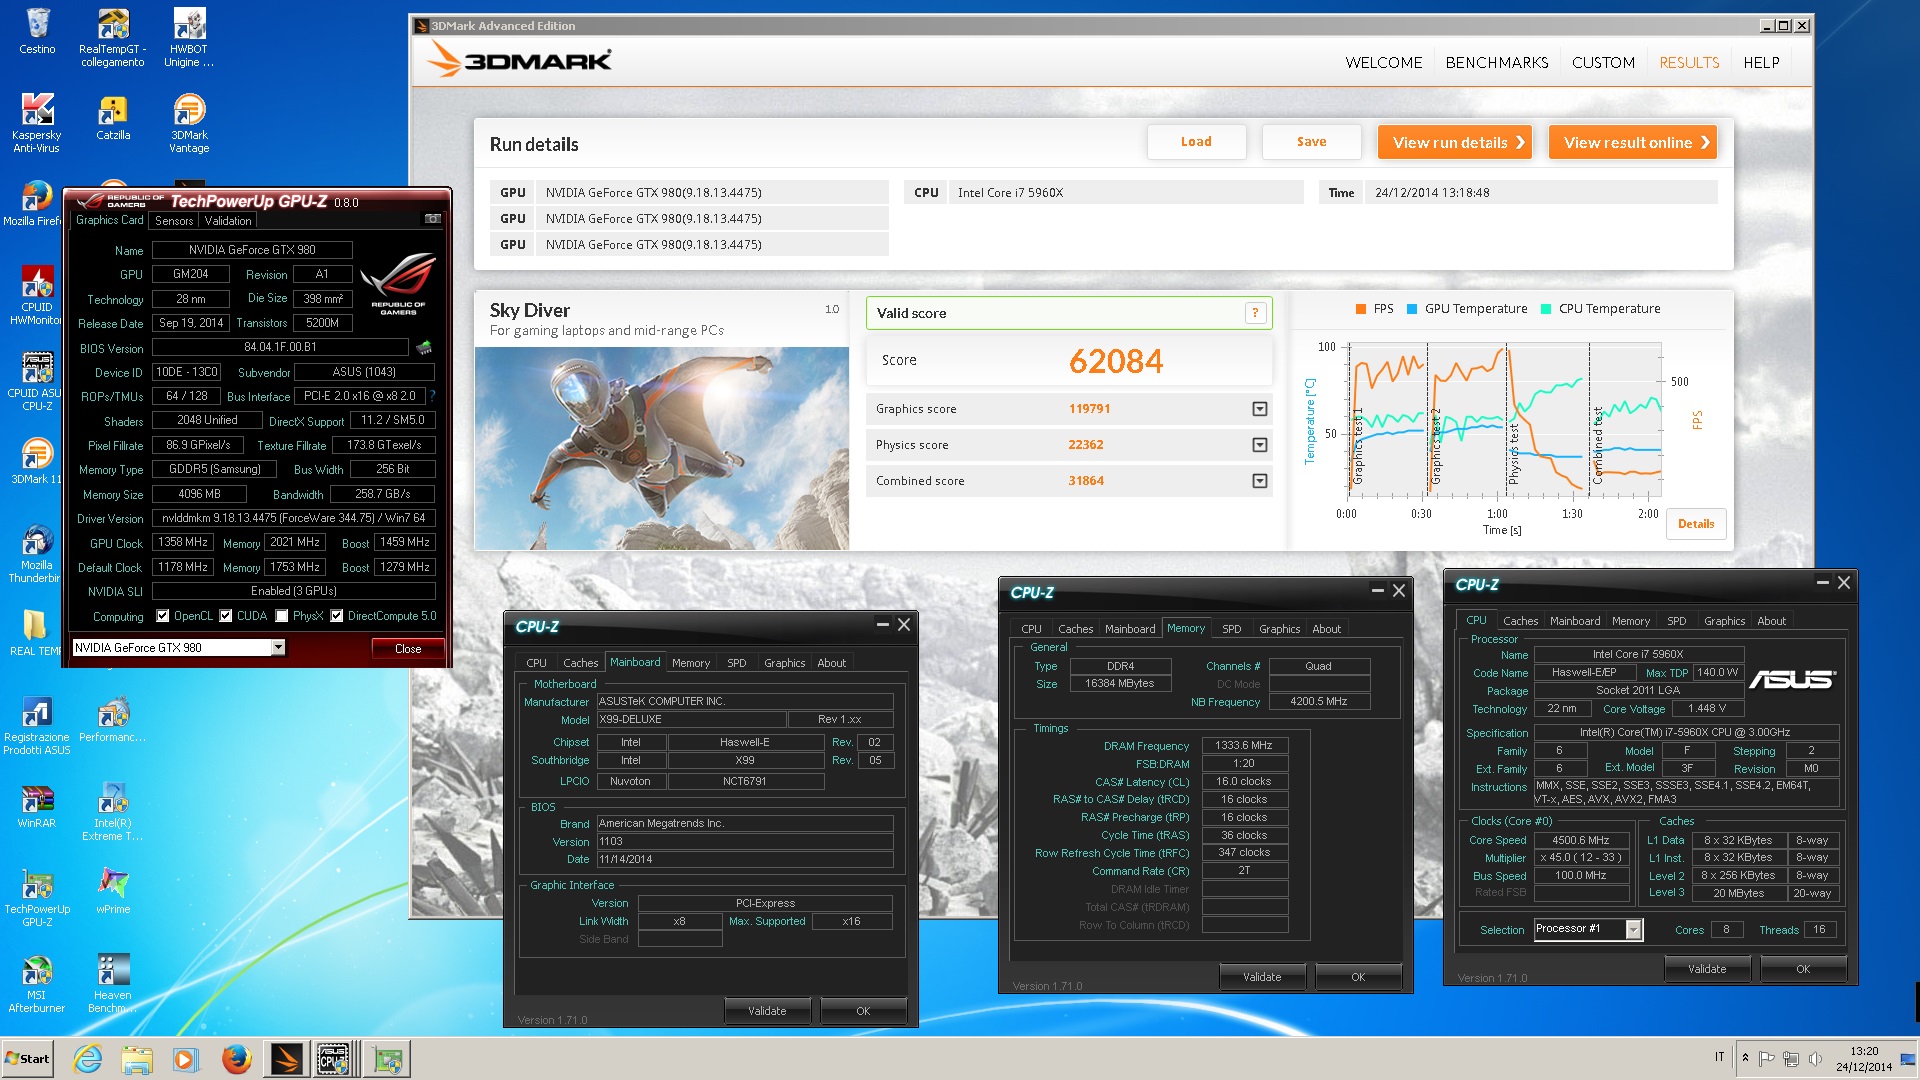Switch to RESULTS tab in 3DMark
This screenshot has width=1920, height=1080.
1689,62
